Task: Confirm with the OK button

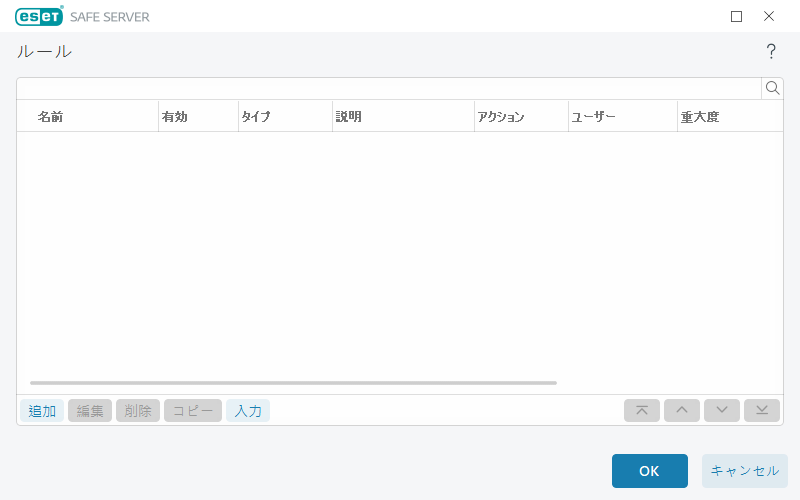Action: coord(649,471)
